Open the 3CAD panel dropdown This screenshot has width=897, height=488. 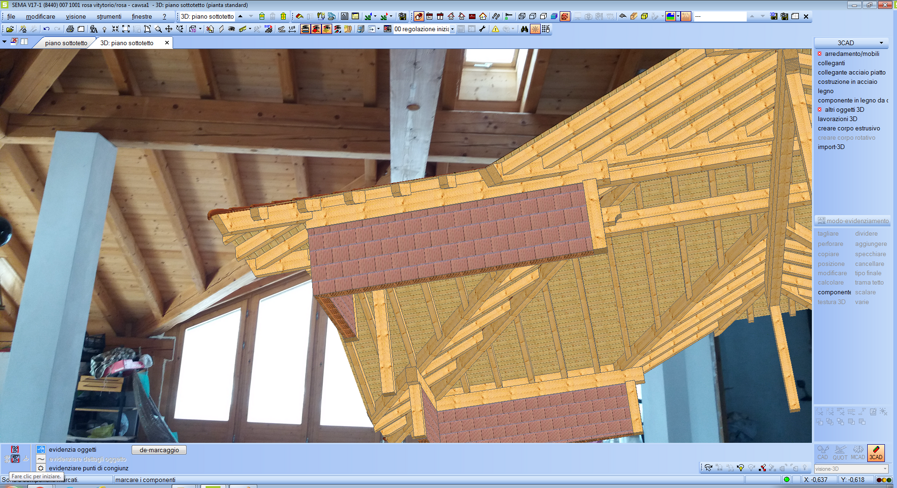(x=881, y=43)
